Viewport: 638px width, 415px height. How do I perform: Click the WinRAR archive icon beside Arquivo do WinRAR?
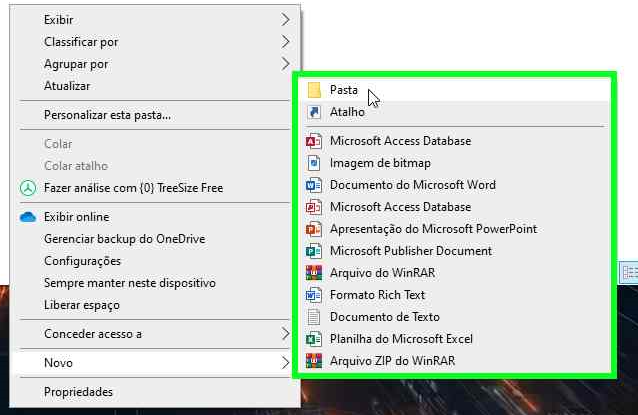coord(314,273)
